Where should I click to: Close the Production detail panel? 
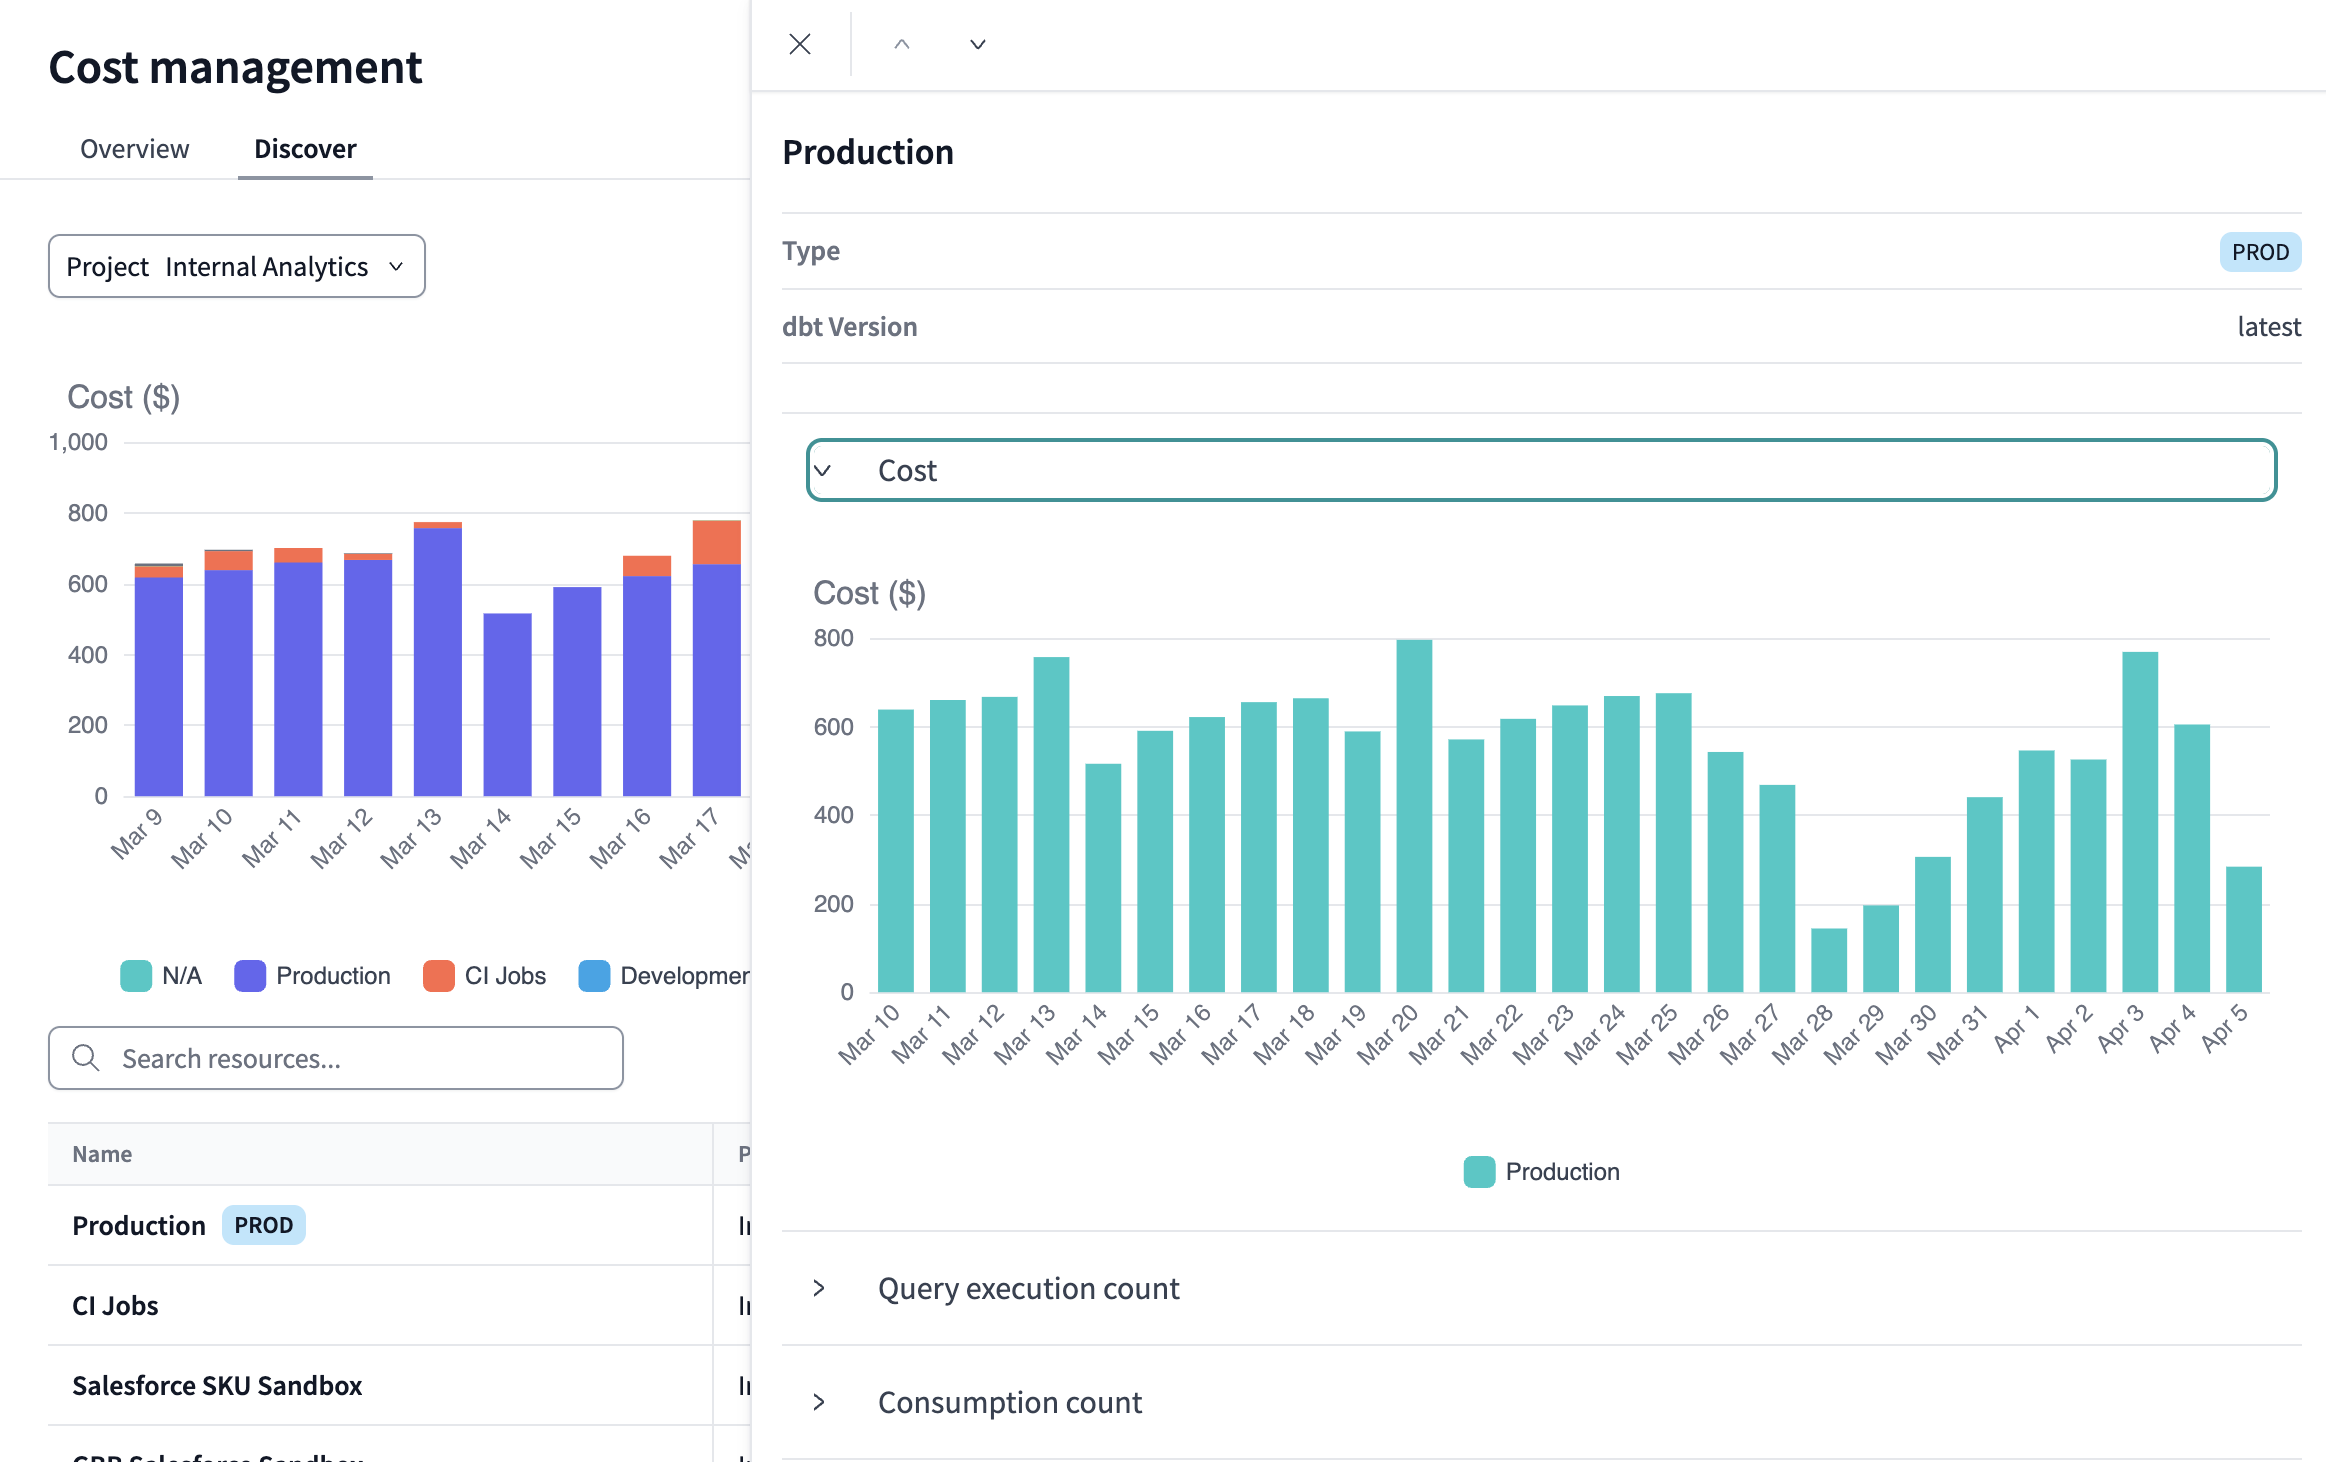click(799, 44)
